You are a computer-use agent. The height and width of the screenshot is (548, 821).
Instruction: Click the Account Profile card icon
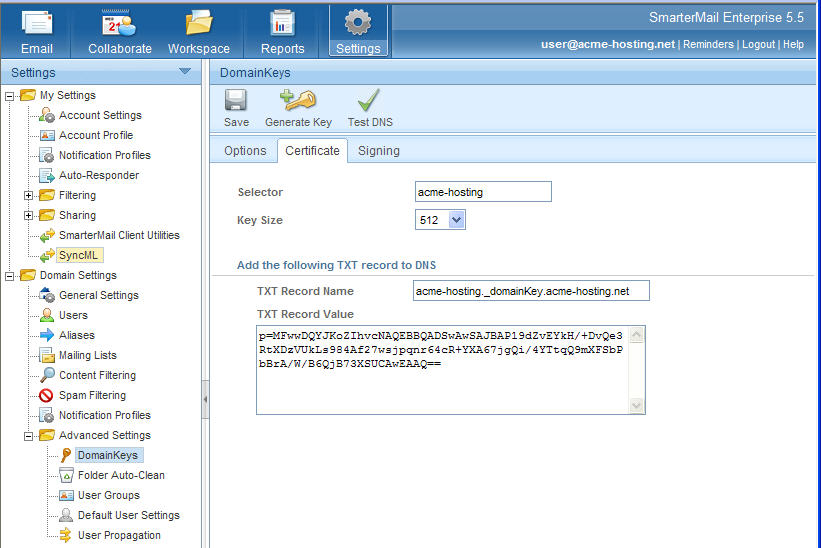47,136
